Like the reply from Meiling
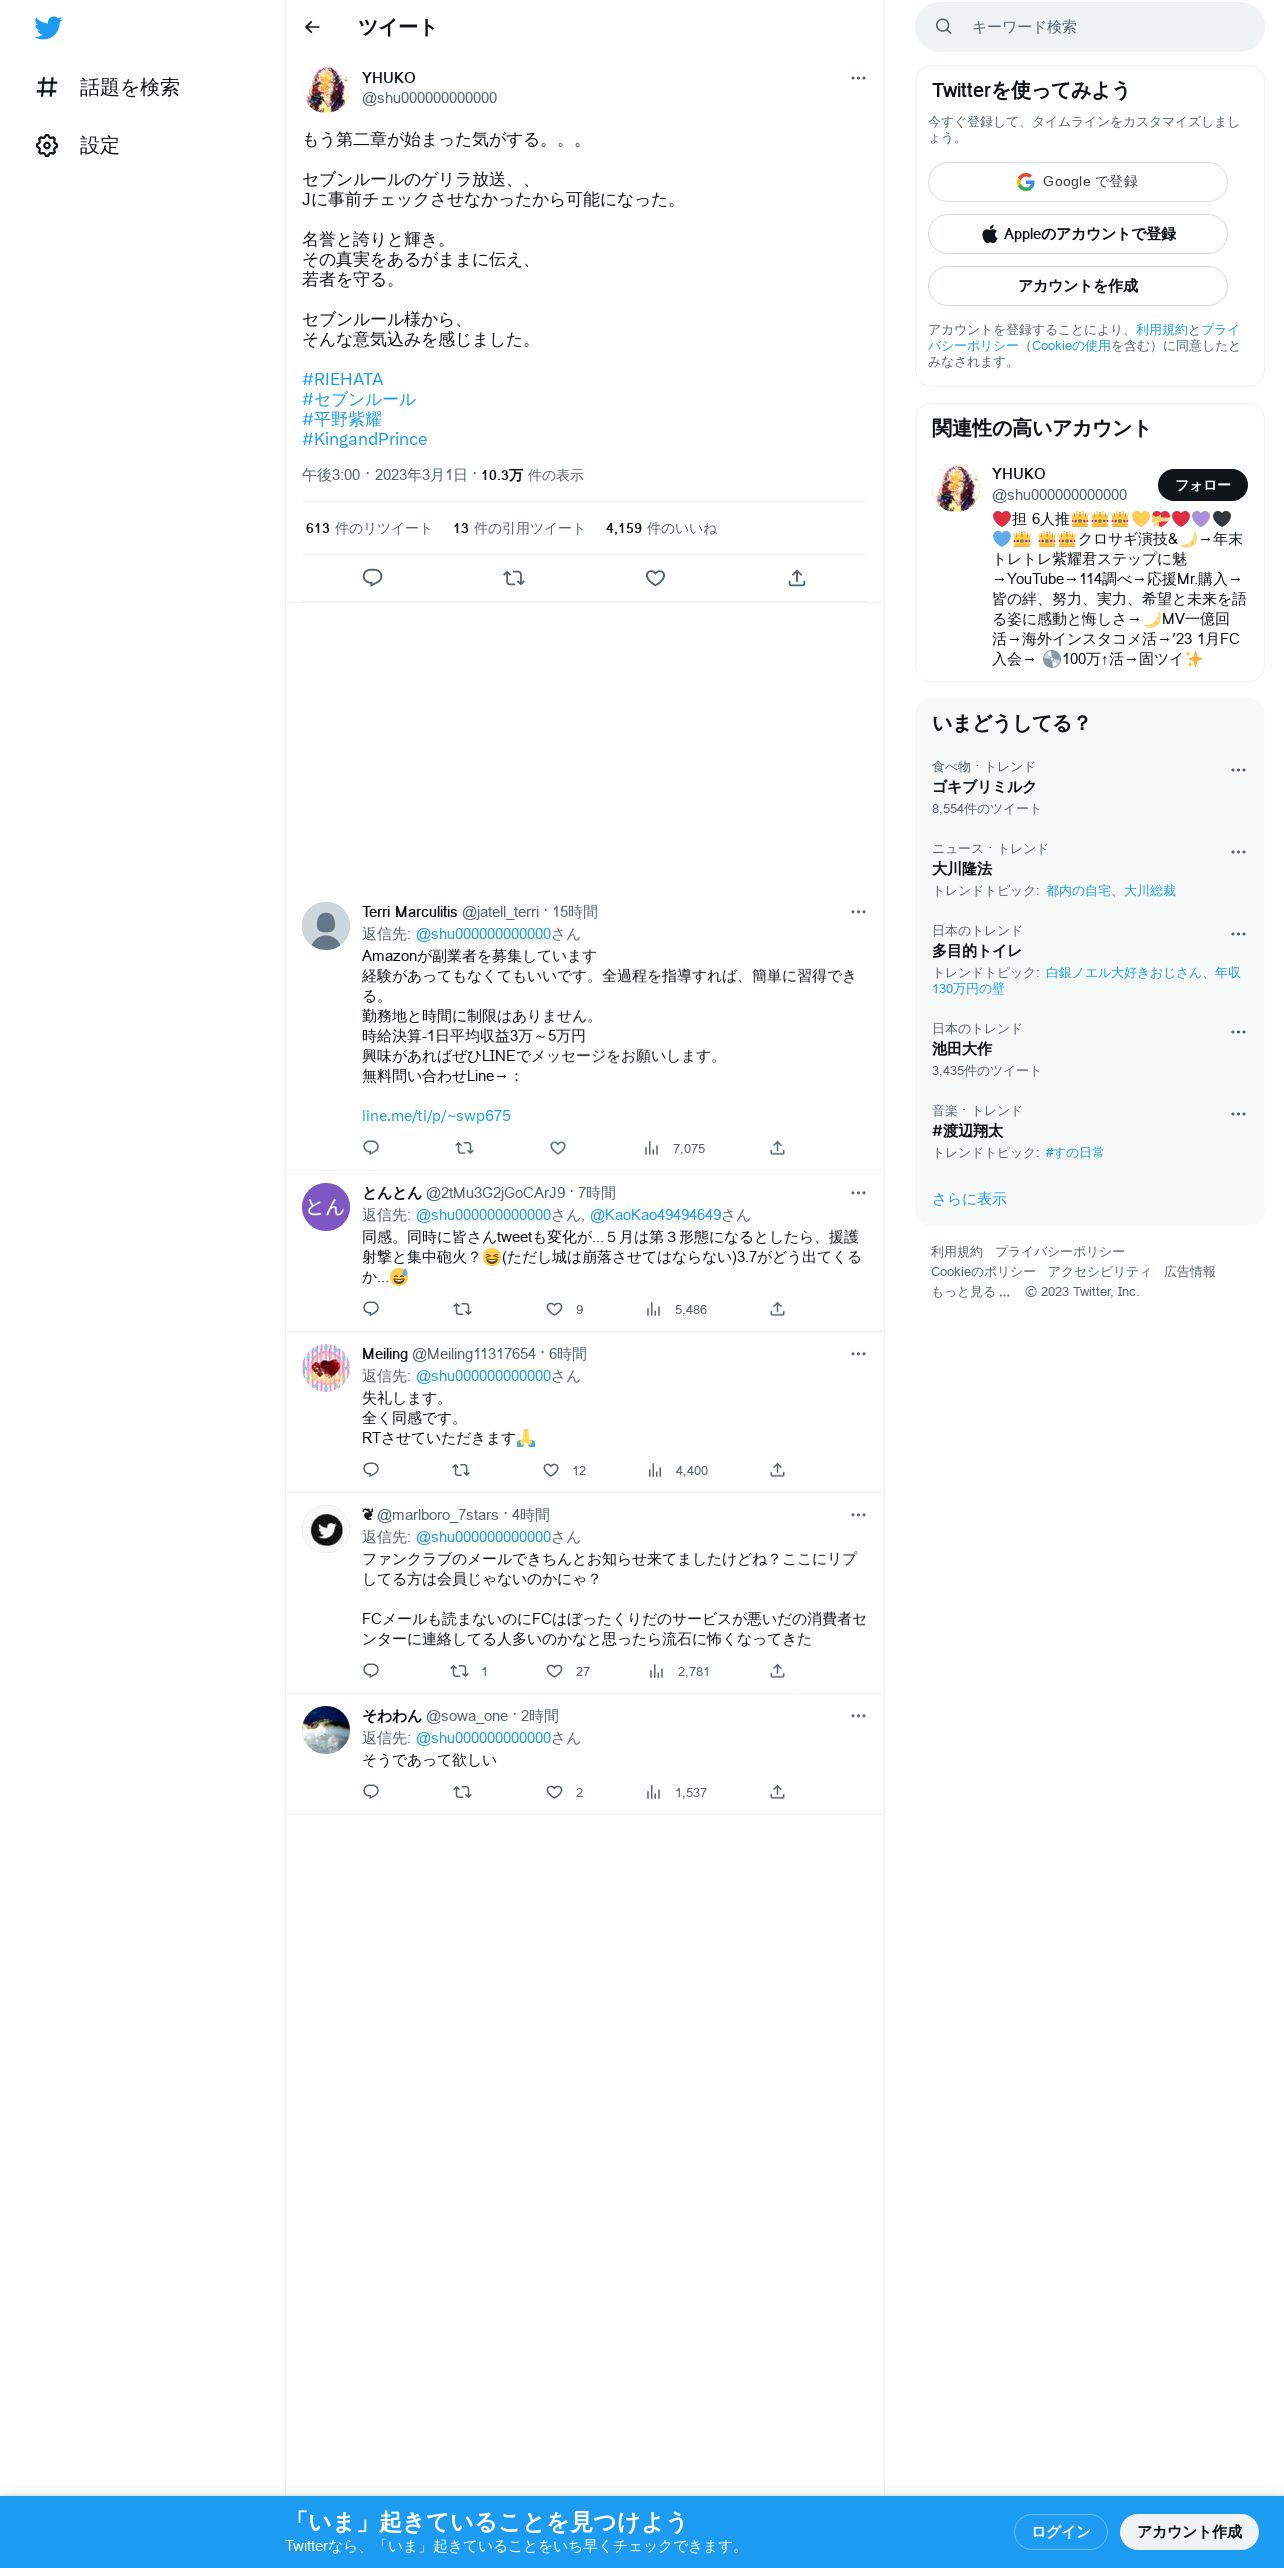This screenshot has width=1284, height=2568. (551, 1470)
